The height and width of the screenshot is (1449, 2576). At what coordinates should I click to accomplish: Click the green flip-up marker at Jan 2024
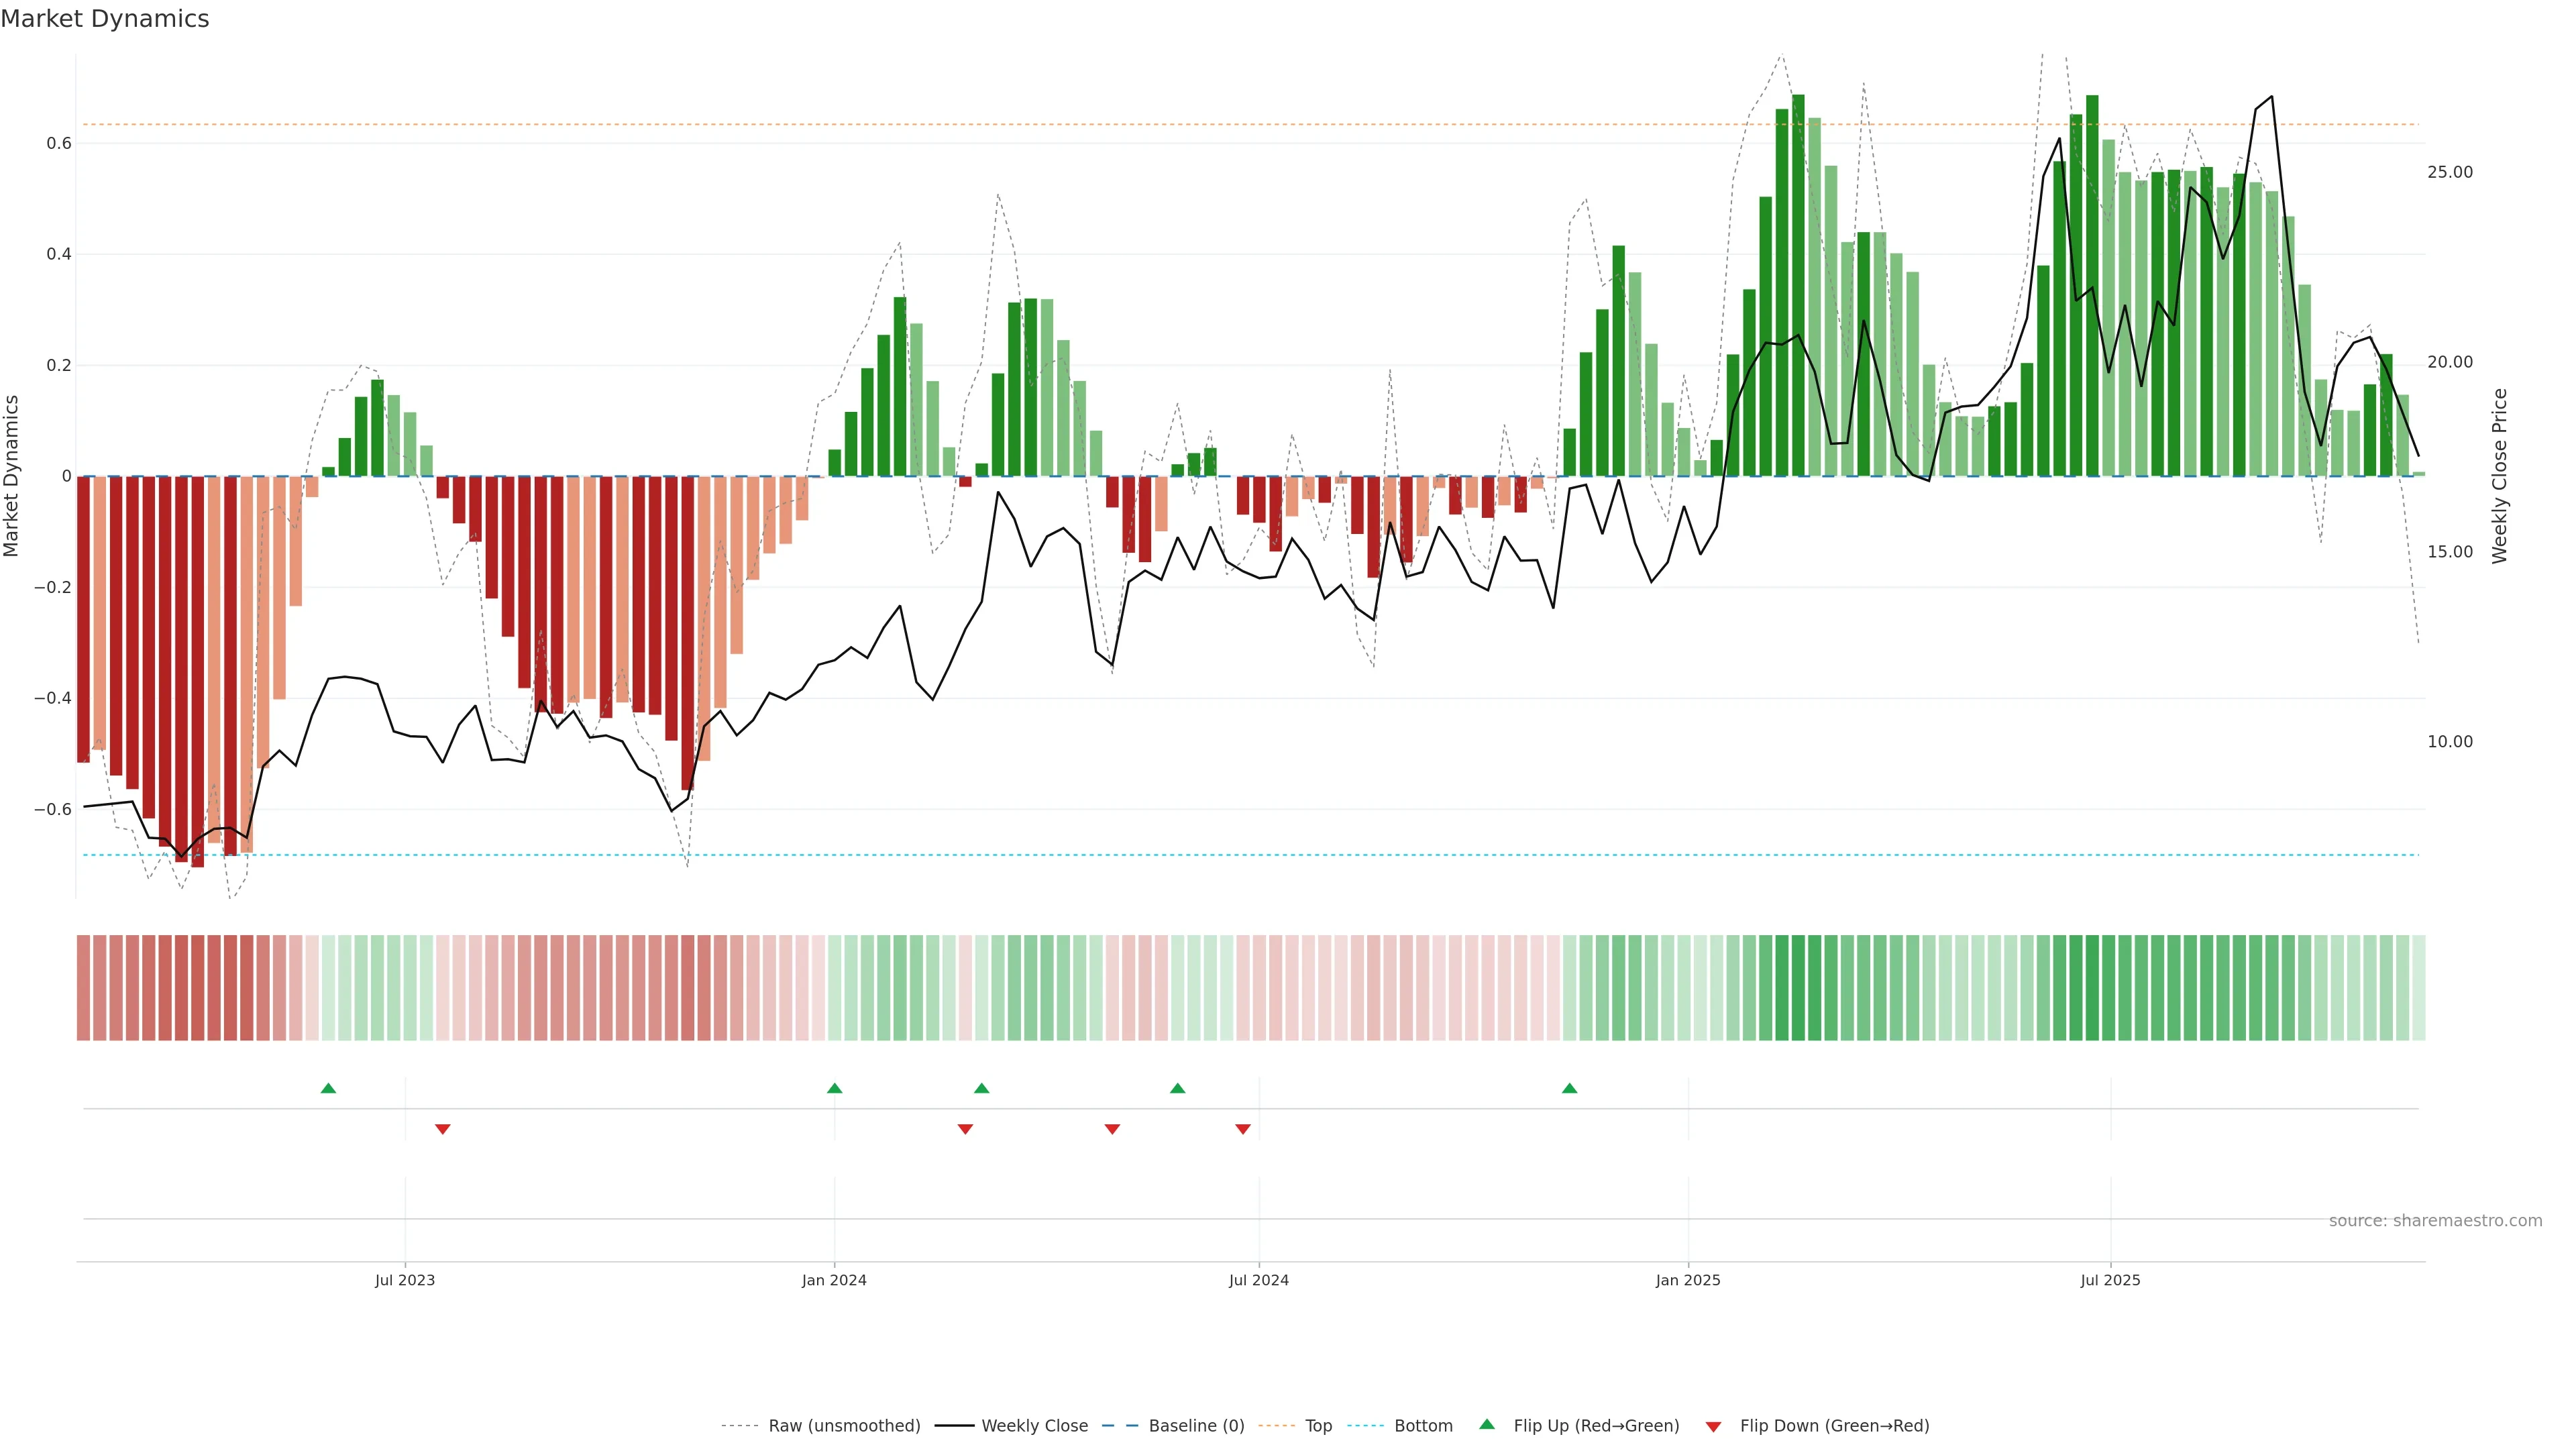(835, 1088)
